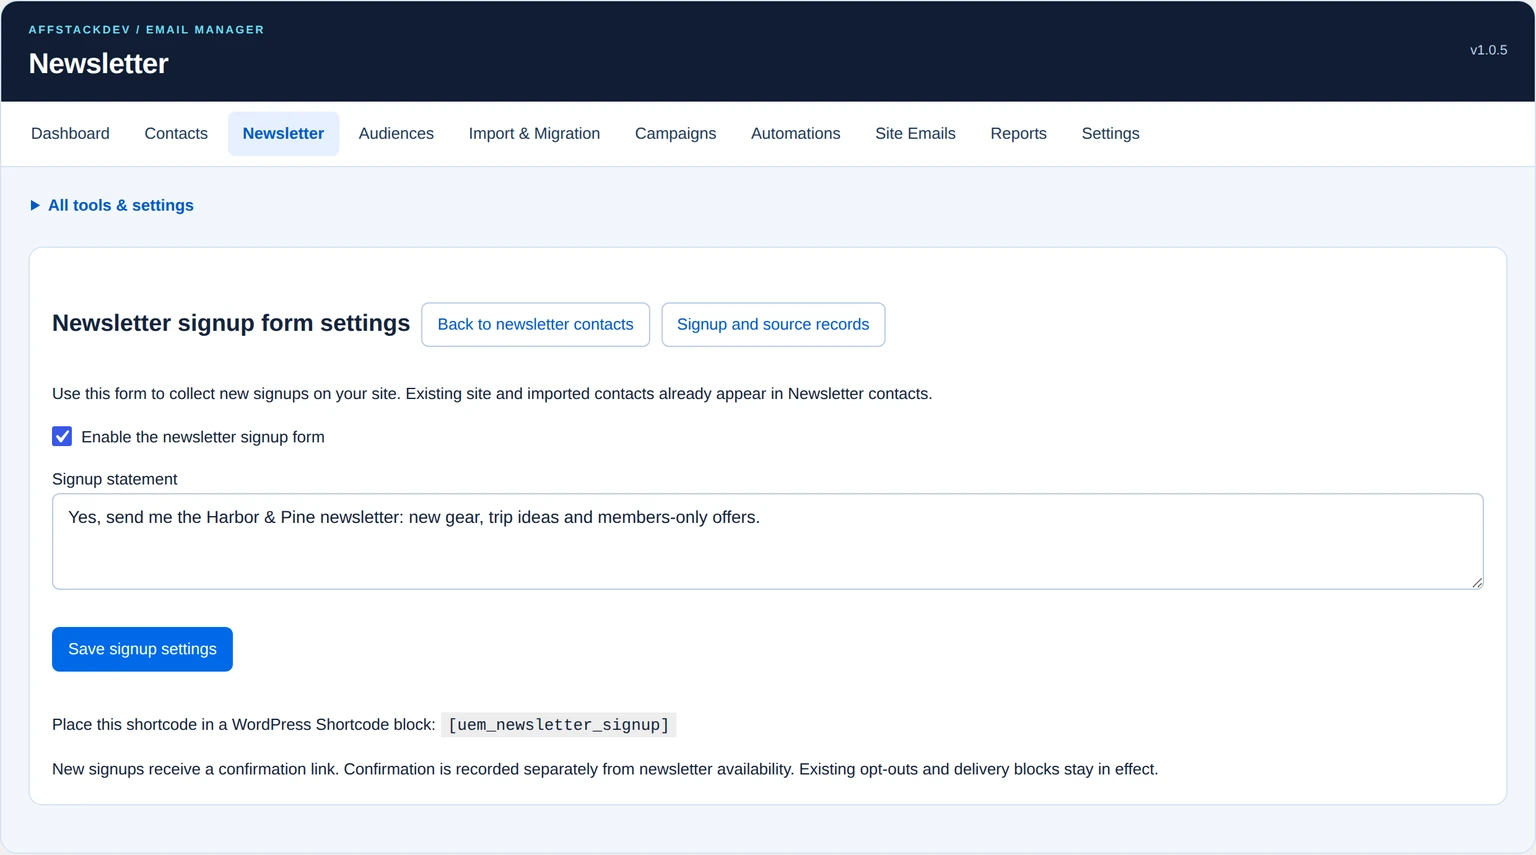Click the Signup statement field label

[114, 480]
